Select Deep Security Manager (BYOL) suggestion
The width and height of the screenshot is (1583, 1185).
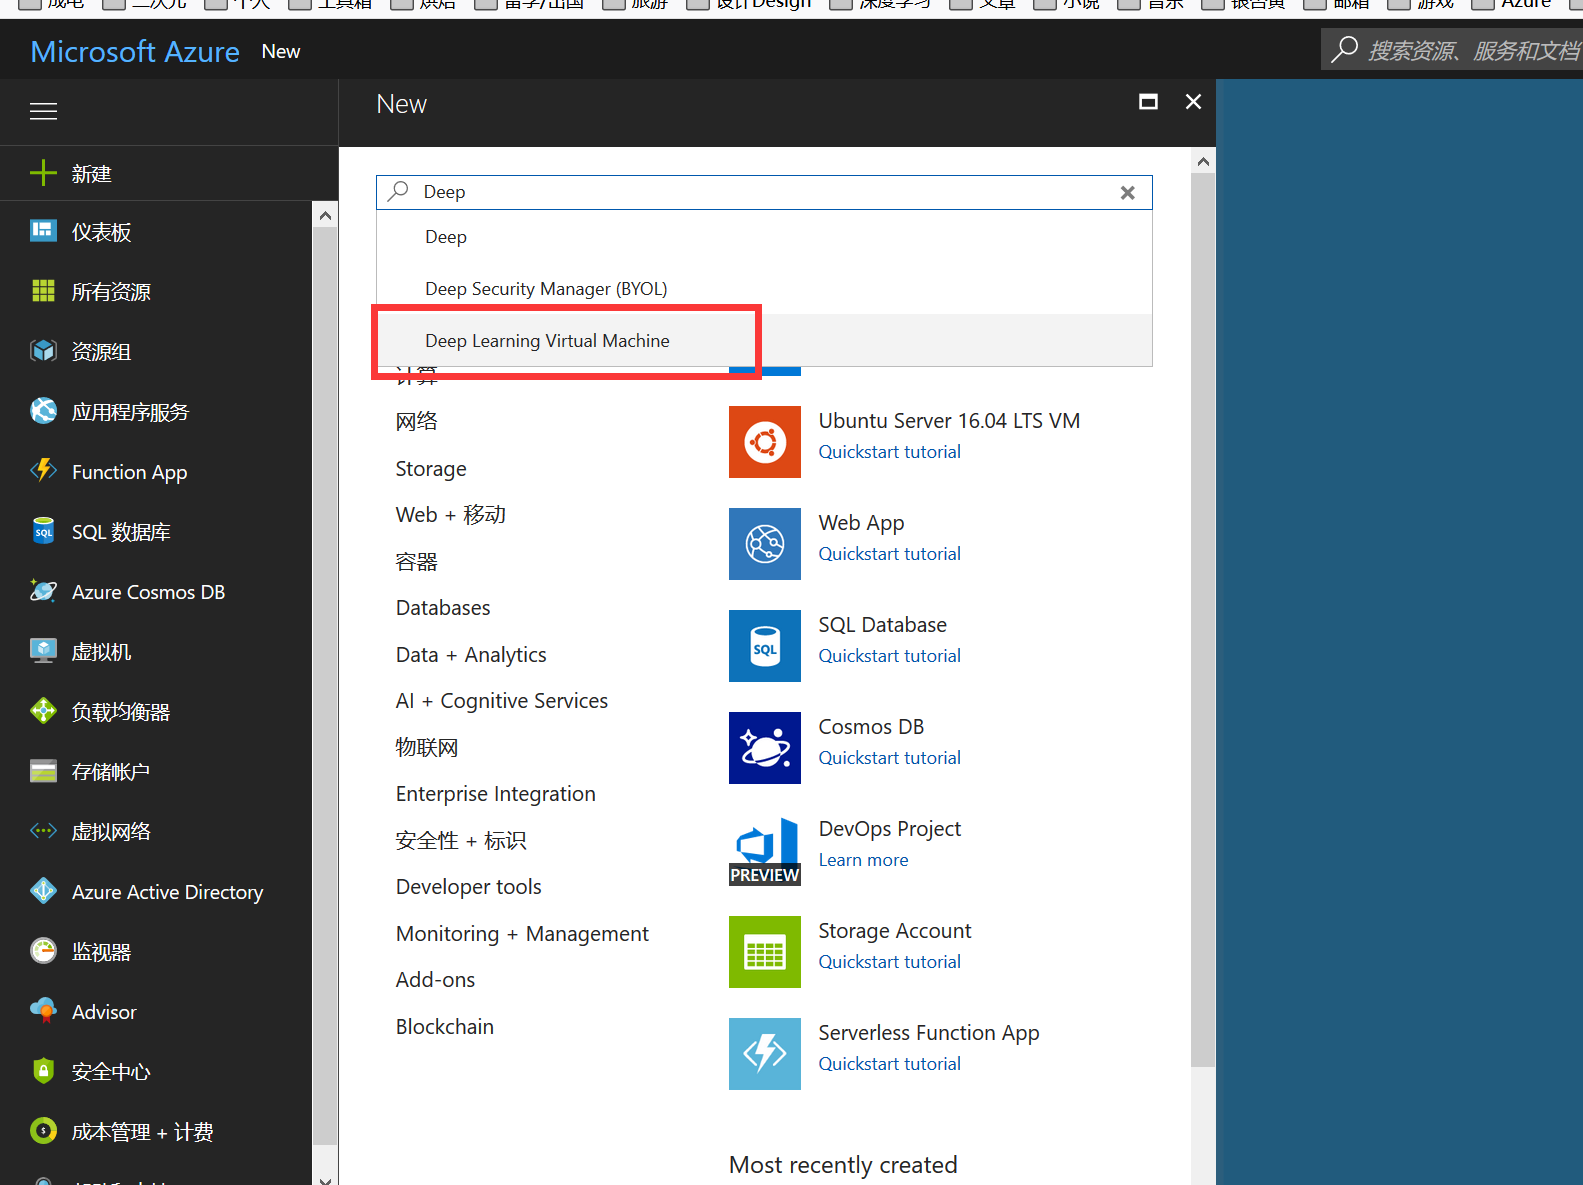[x=764, y=289]
